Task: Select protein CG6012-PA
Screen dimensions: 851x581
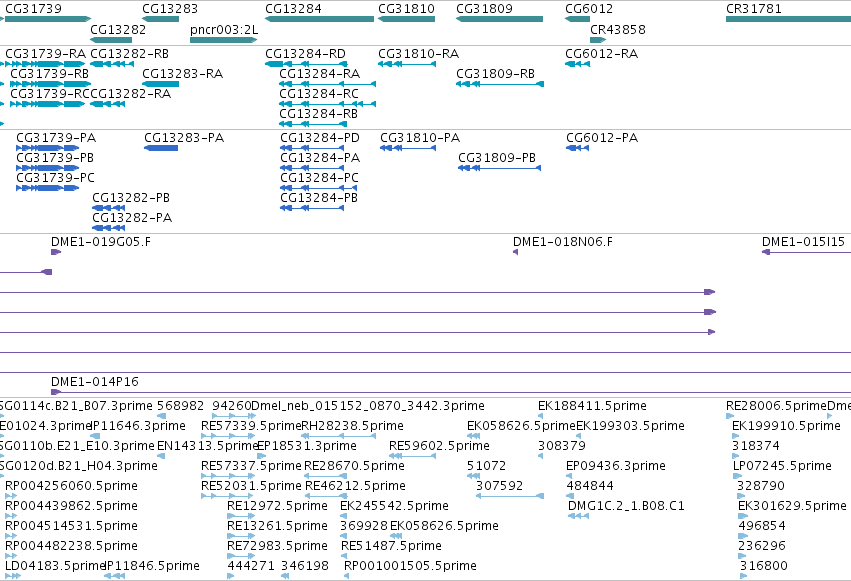Action: point(577,148)
